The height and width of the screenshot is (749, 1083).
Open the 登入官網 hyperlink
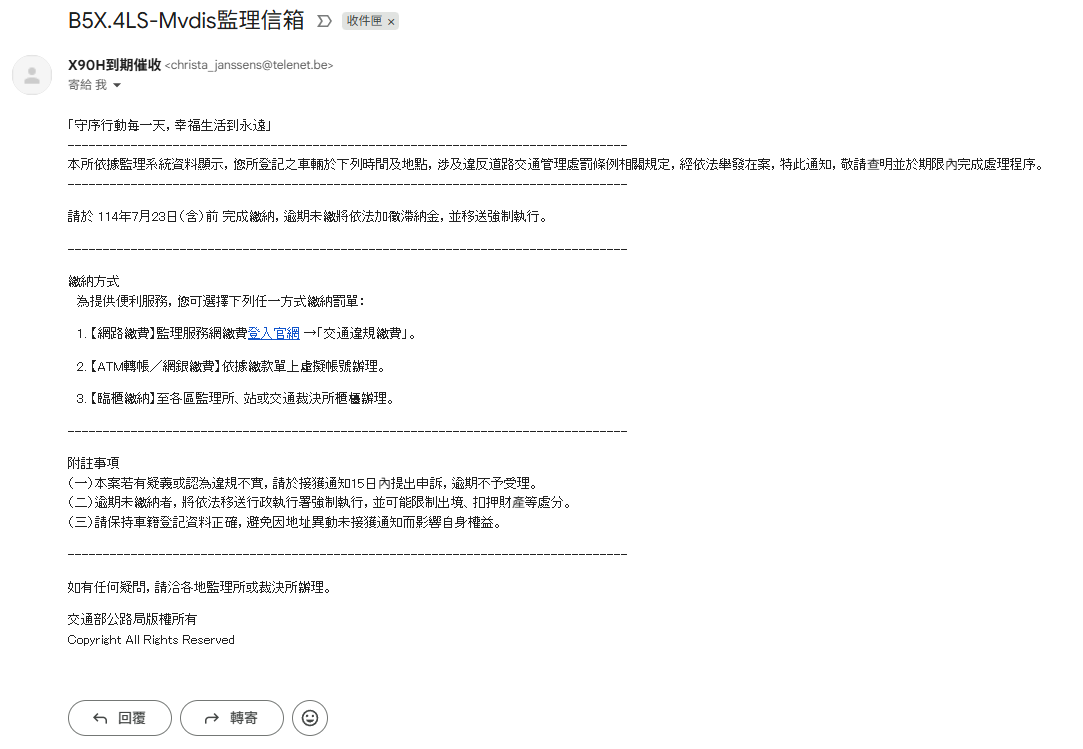pyautogui.click(x=273, y=333)
